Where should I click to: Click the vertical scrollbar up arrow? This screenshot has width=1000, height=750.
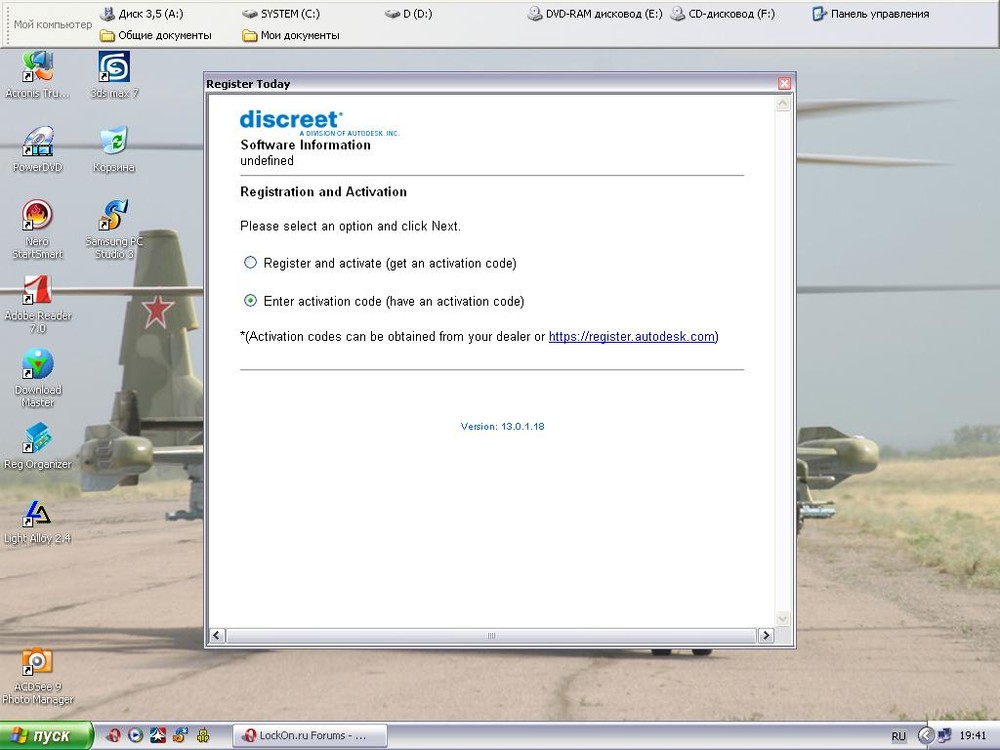tap(783, 104)
